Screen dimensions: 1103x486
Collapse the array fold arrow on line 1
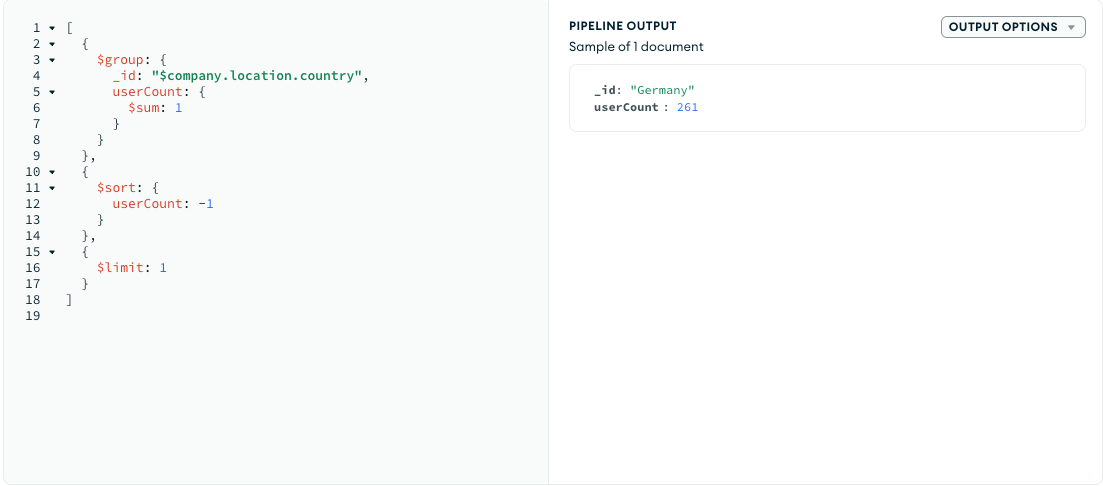click(52, 28)
